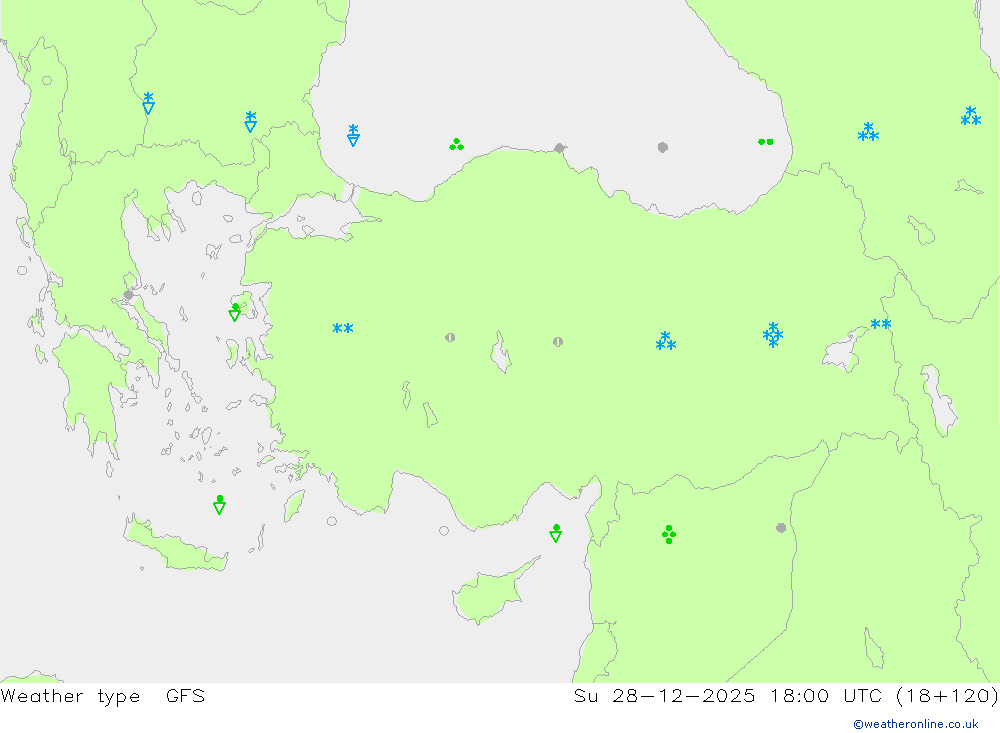Select the blue snow shower symbol over Bulgaria
The height and width of the screenshot is (733, 1000).
pyautogui.click(x=251, y=121)
